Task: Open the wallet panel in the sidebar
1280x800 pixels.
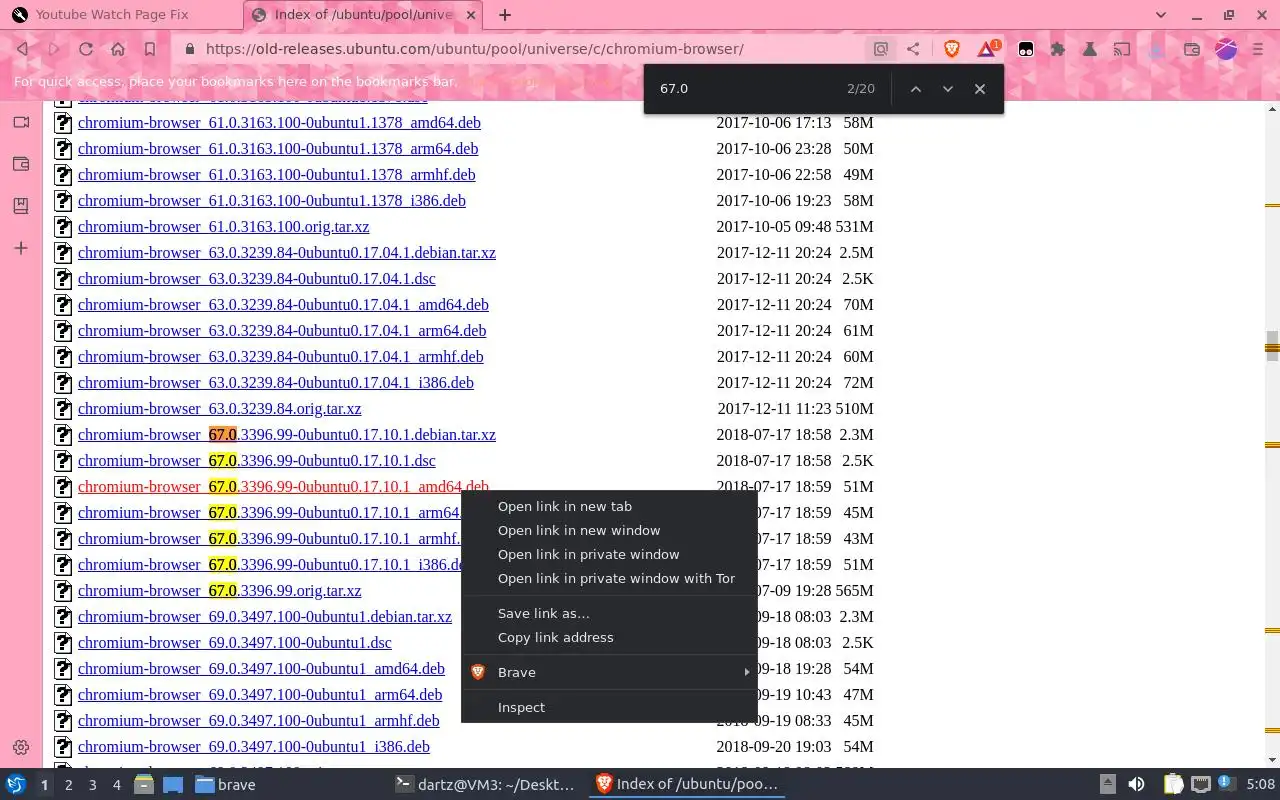Action: coord(21,164)
